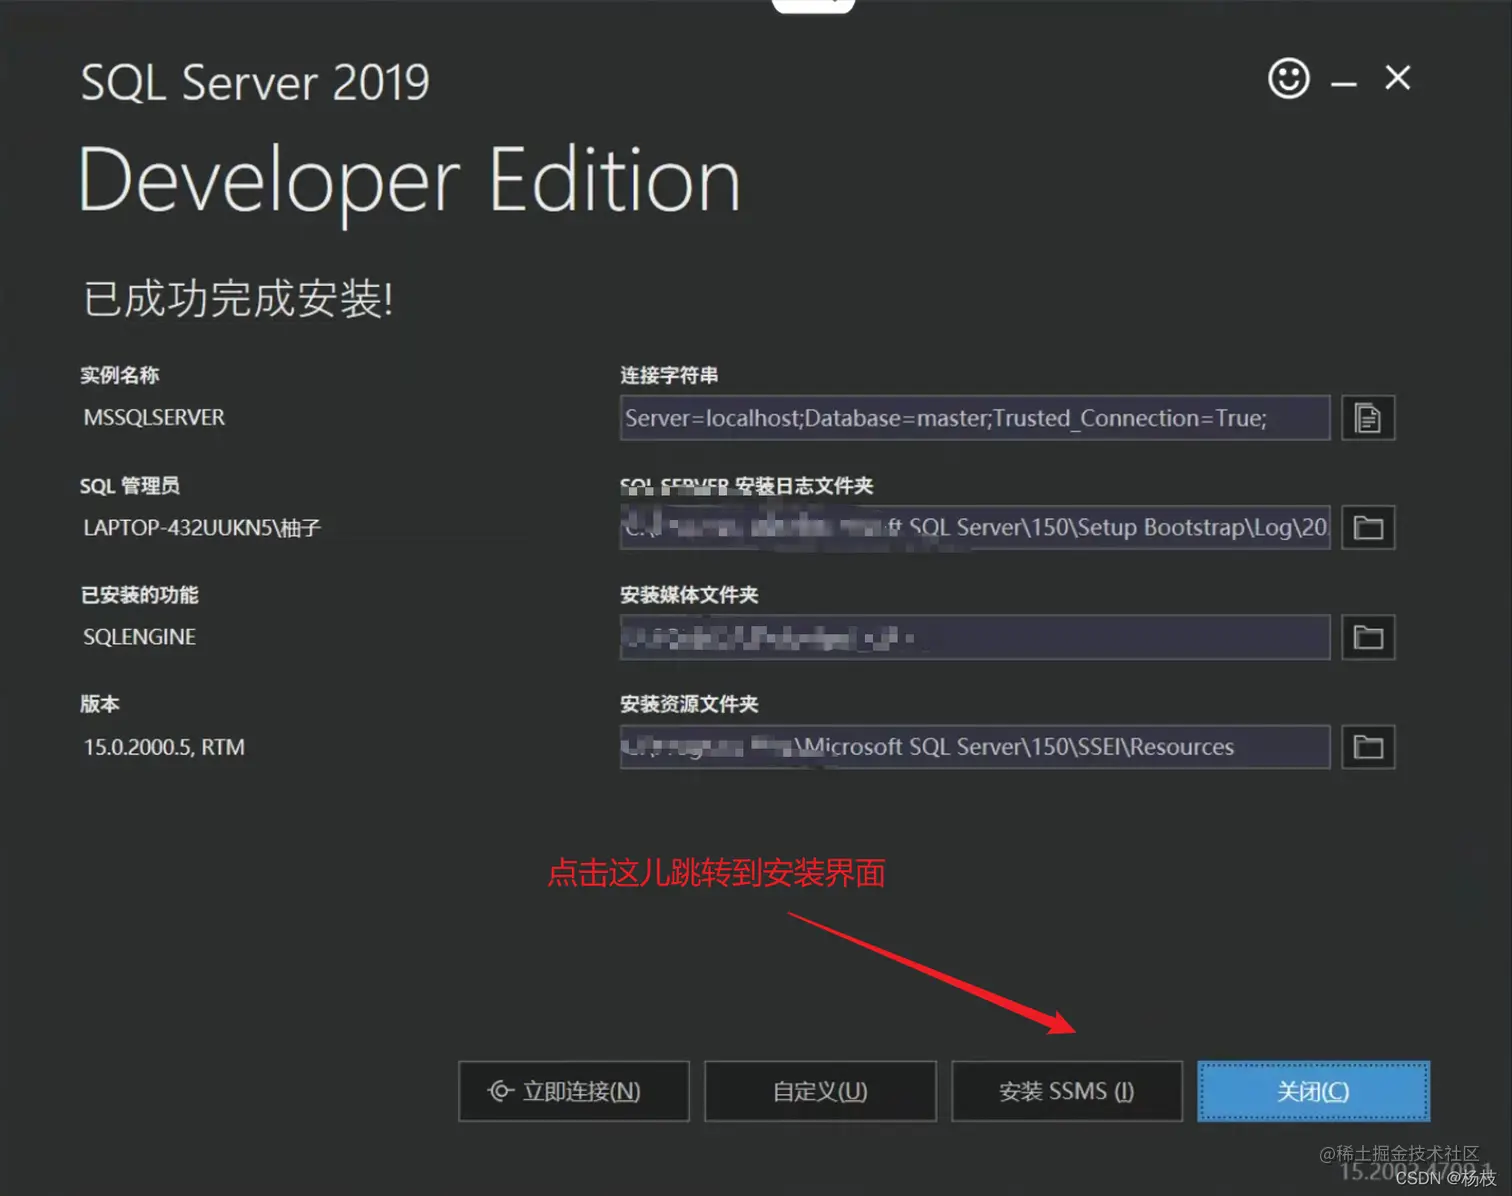The height and width of the screenshot is (1196, 1512).
Task: Click the 实例名称 label
Action: (120, 375)
